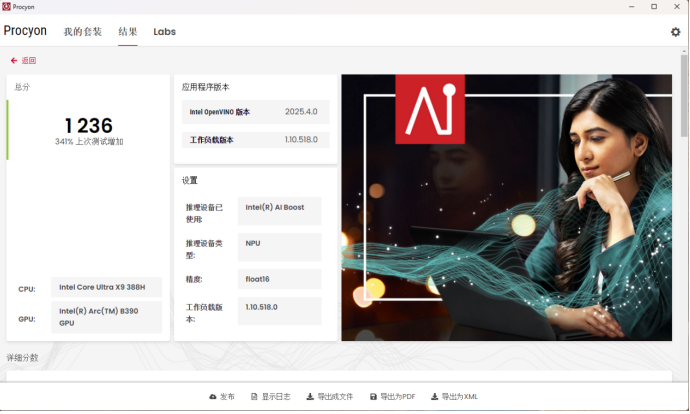The width and height of the screenshot is (690, 414).
Task: Click 导出成文件 to export as file
Action: click(329, 397)
